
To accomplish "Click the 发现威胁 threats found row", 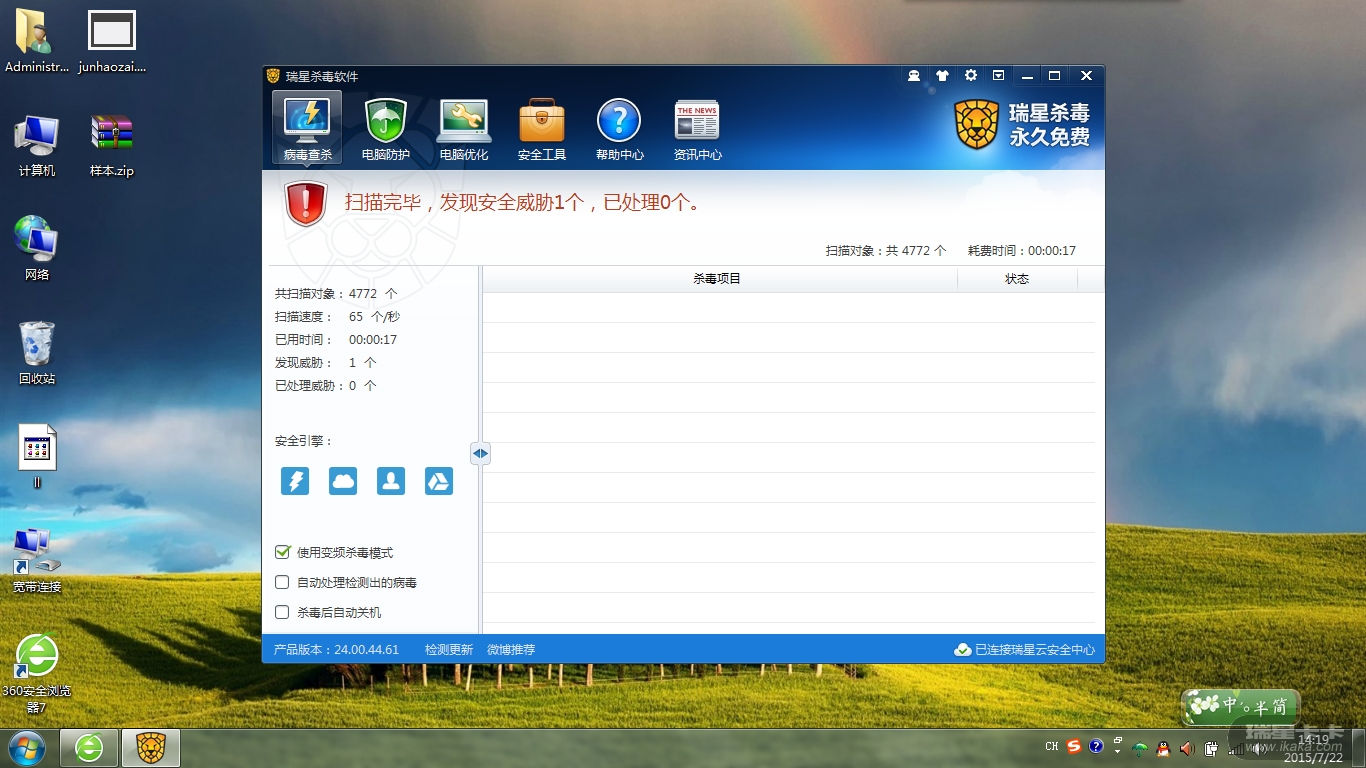I will tap(326, 363).
